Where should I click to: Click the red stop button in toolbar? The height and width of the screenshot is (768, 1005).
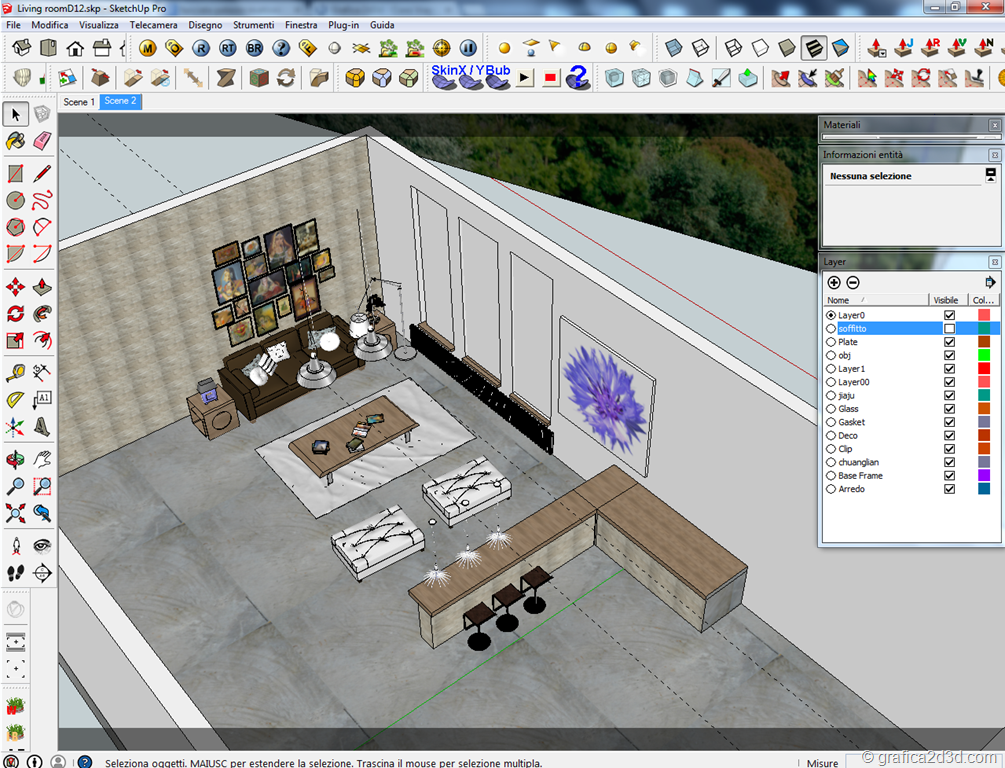point(550,78)
